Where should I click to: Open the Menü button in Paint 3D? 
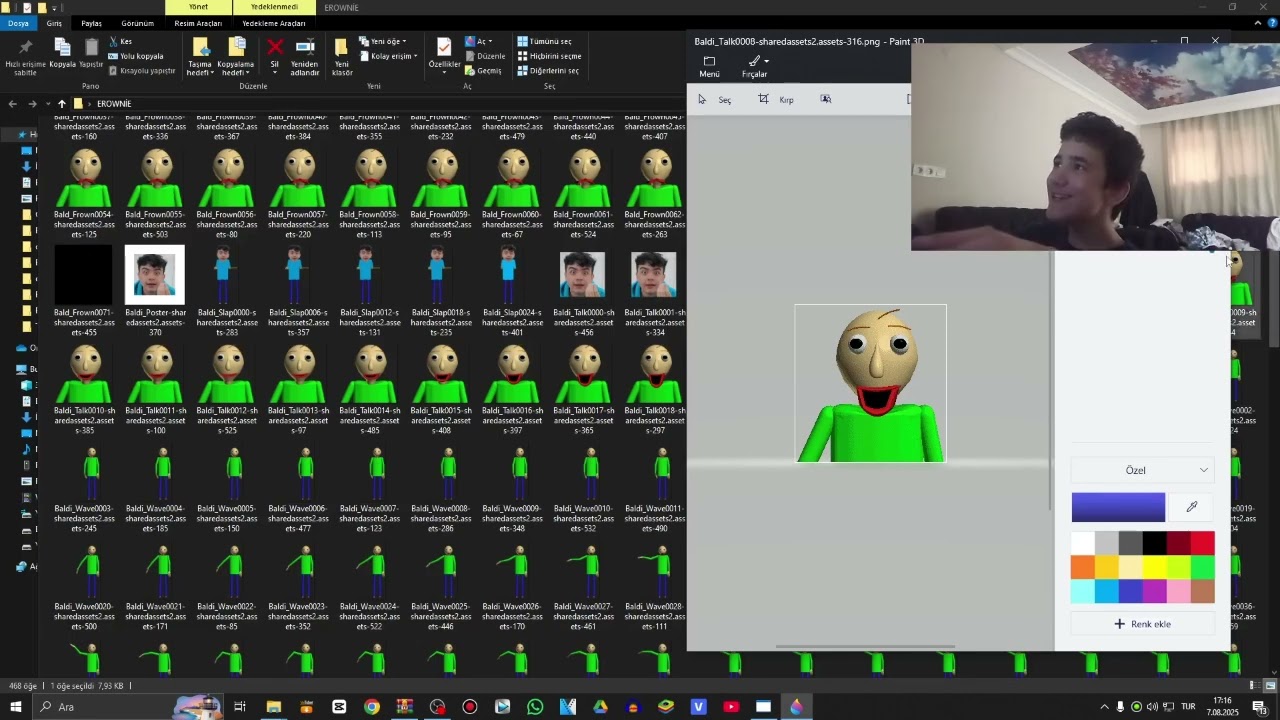[x=709, y=66]
